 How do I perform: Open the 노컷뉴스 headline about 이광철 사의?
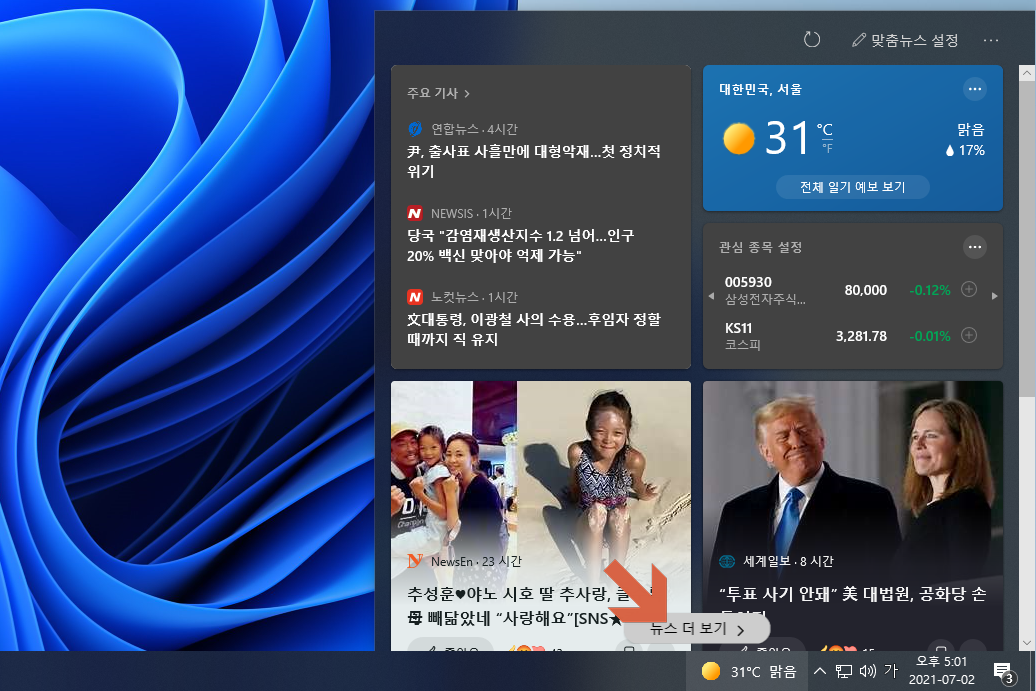click(x=534, y=329)
